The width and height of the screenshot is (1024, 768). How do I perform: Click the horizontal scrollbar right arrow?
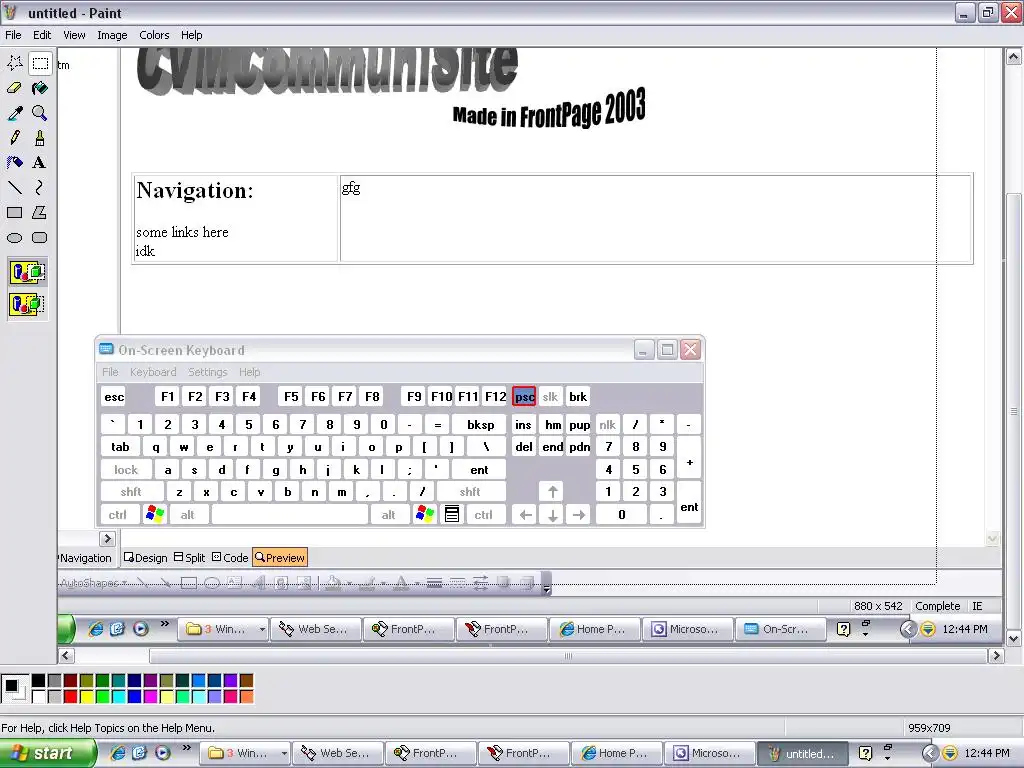click(996, 655)
